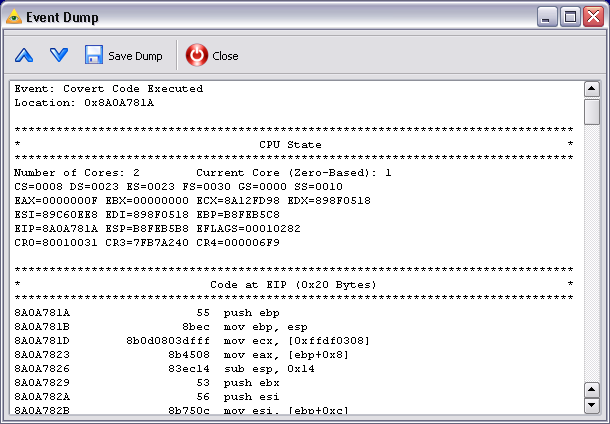The image size is (610, 424).
Task: Click the 'CPU State' heading
Action: [x=290, y=145]
